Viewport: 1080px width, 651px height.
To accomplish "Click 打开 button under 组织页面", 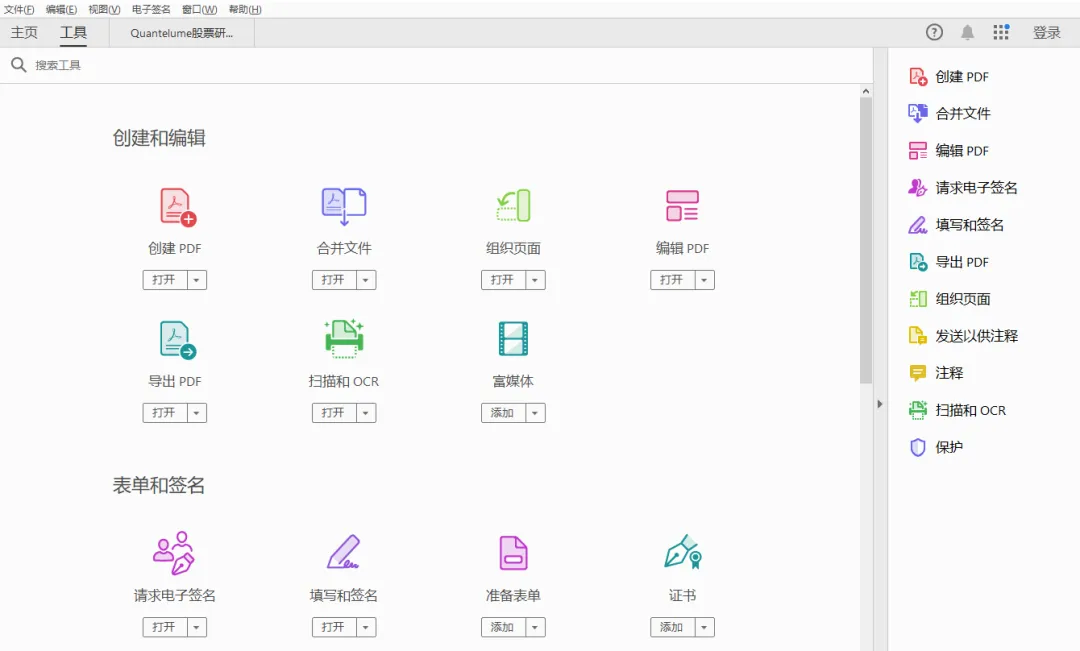I will pyautogui.click(x=503, y=280).
